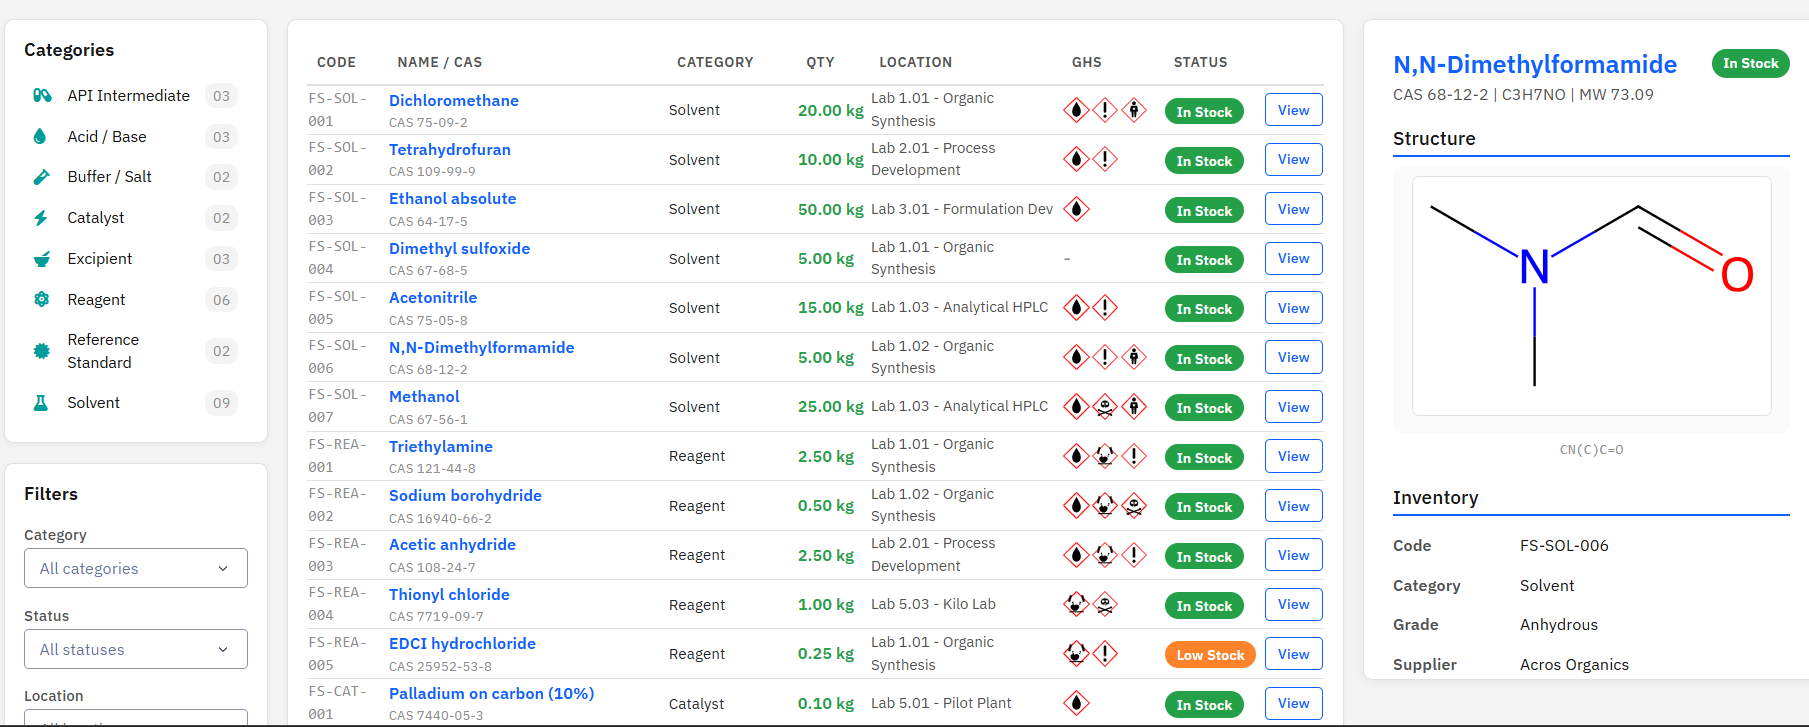Click the API Intermediate capsule icon
This screenshot has width=1809, height=727.
42,96
